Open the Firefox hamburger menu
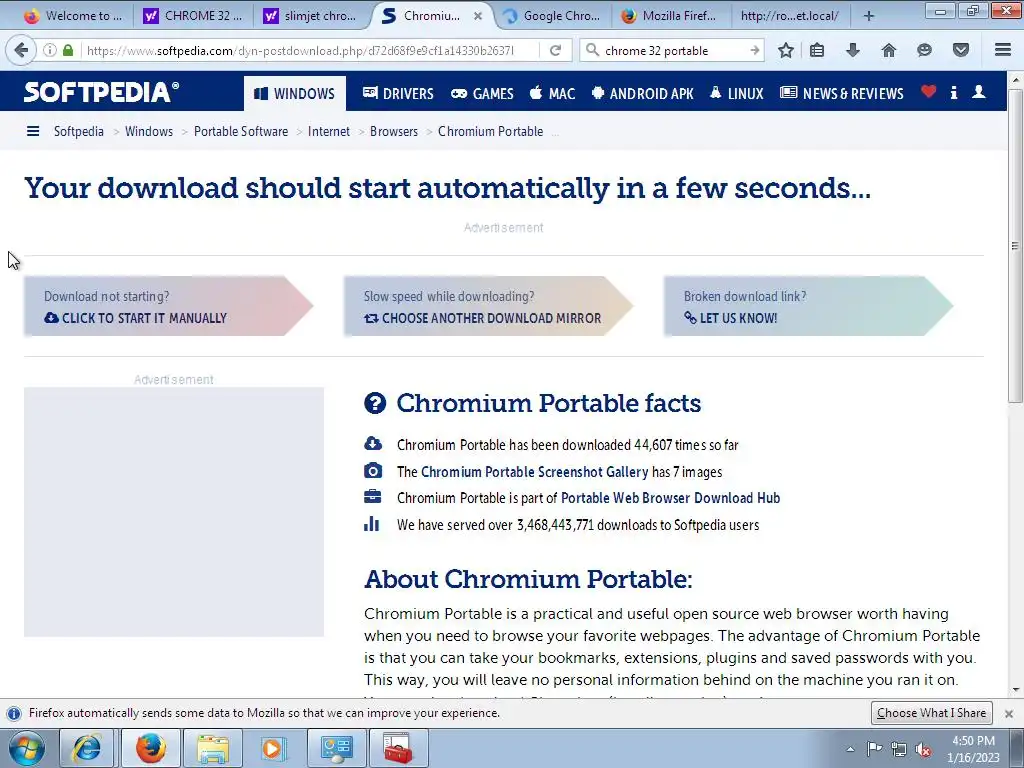This screenshot has width=1024, height=768. tap(1003, 50)
